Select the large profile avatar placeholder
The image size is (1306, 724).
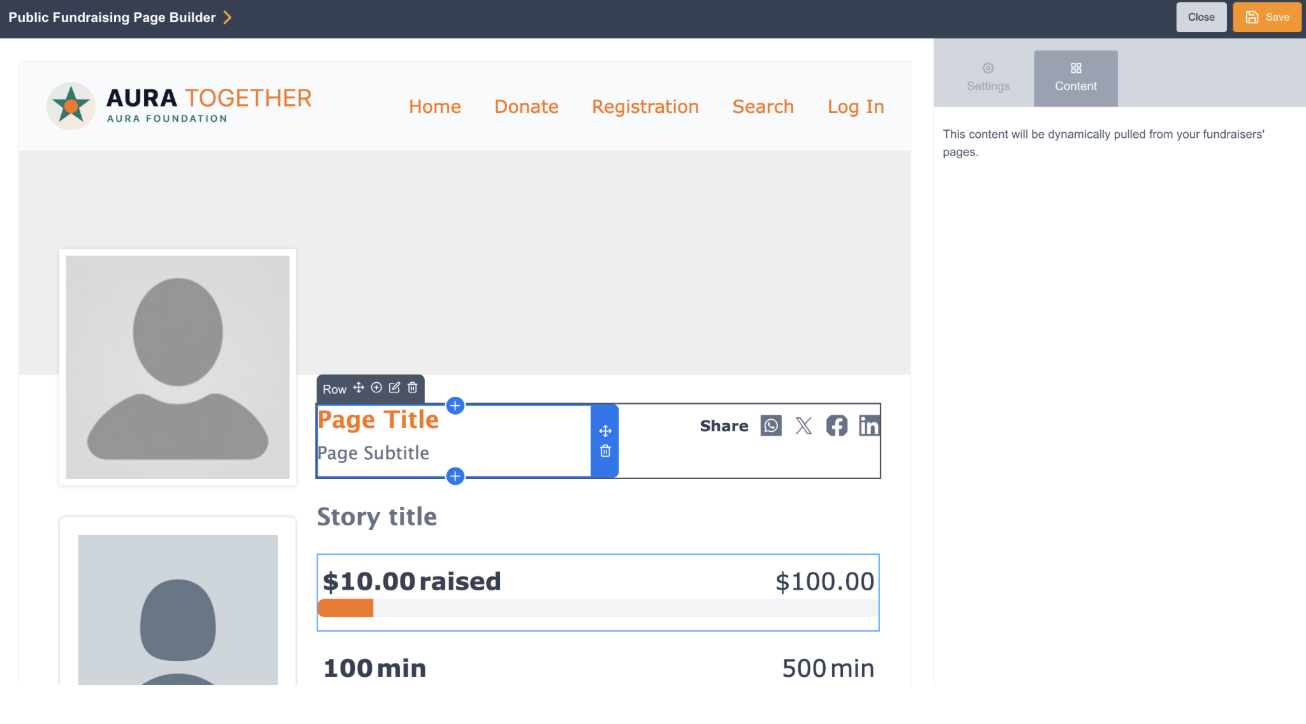[x=178, y=367]
